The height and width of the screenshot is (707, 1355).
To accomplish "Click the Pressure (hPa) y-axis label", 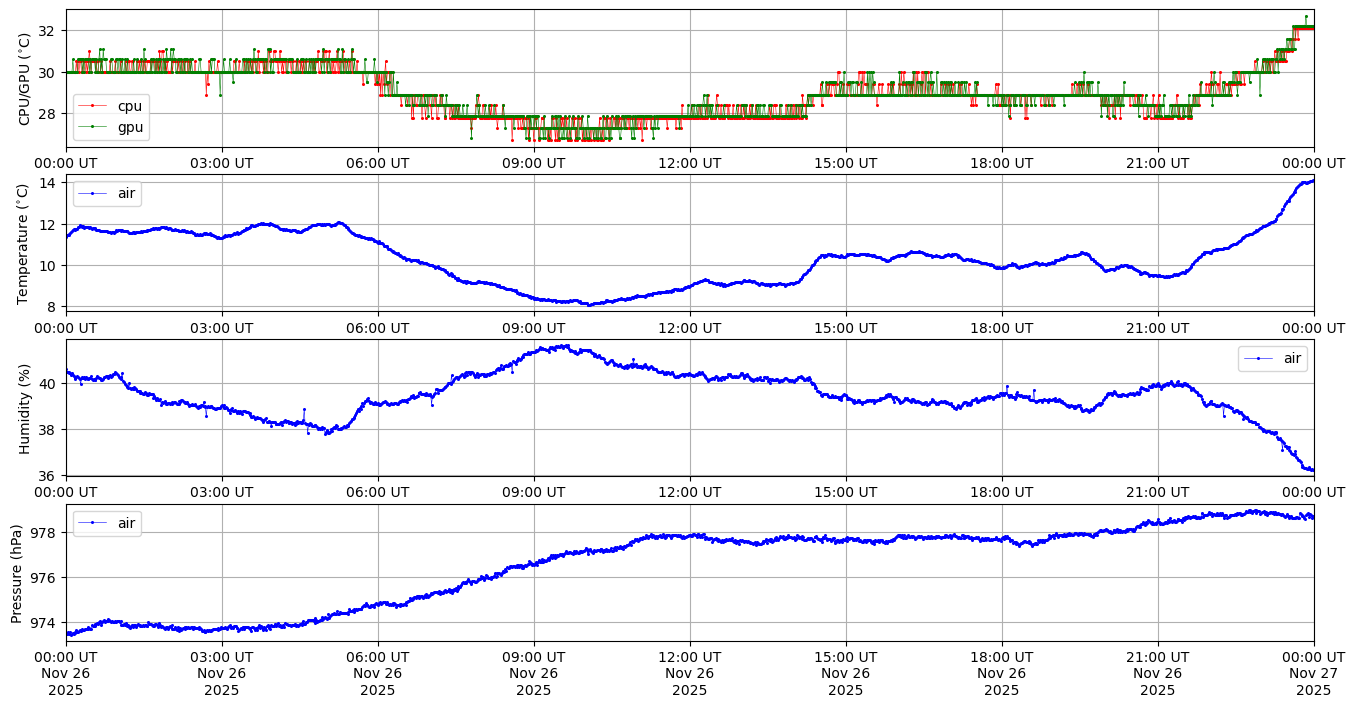I will (x=17, y=573).
